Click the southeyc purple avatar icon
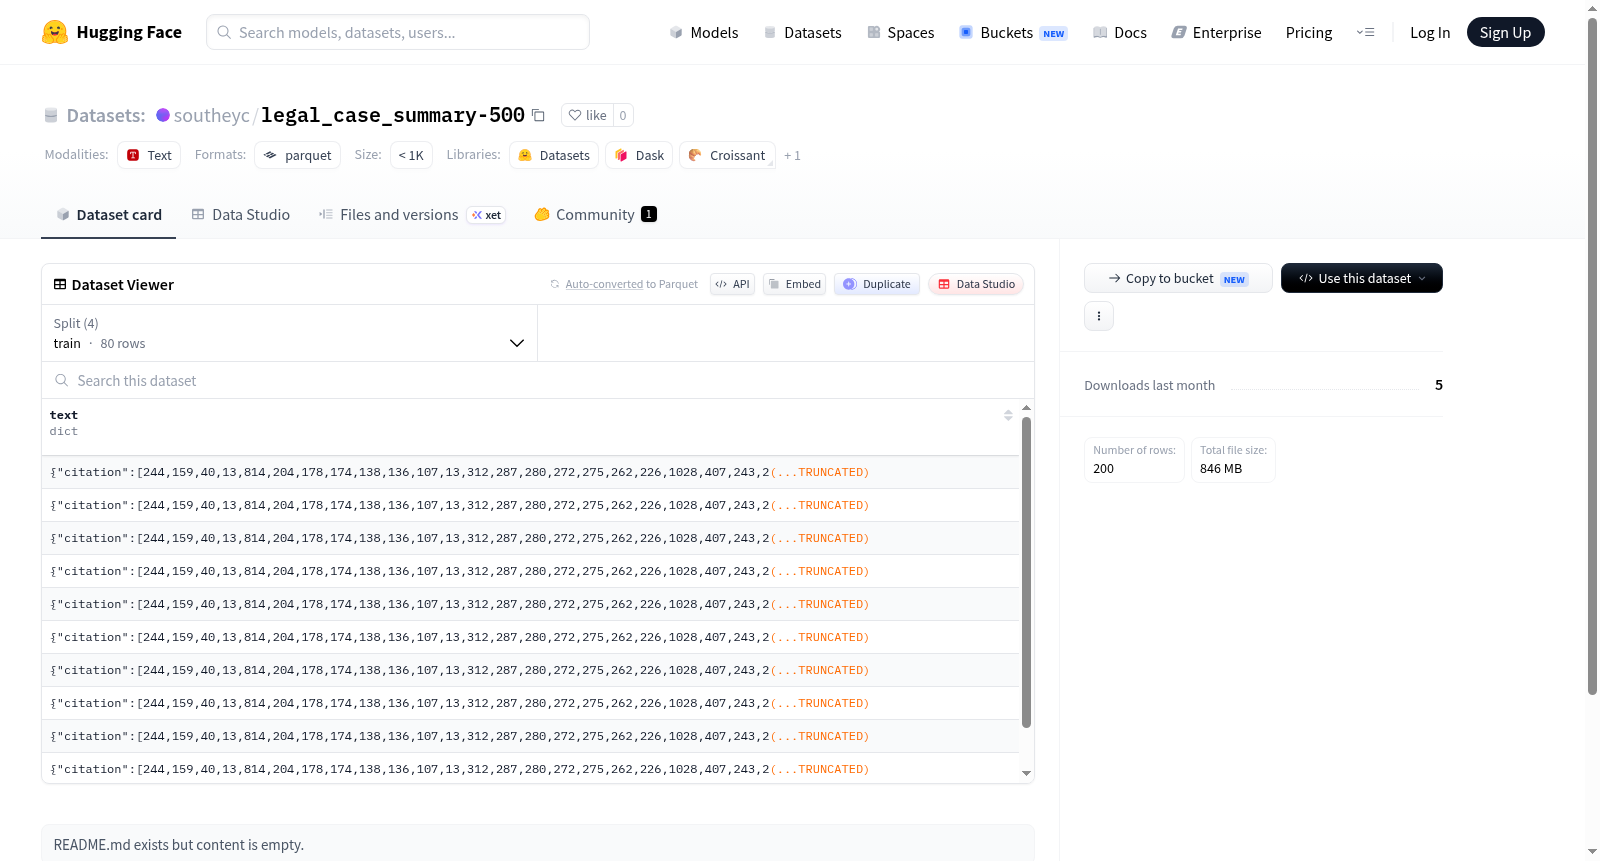1600x861 pixels. click(x=163, y=115)
